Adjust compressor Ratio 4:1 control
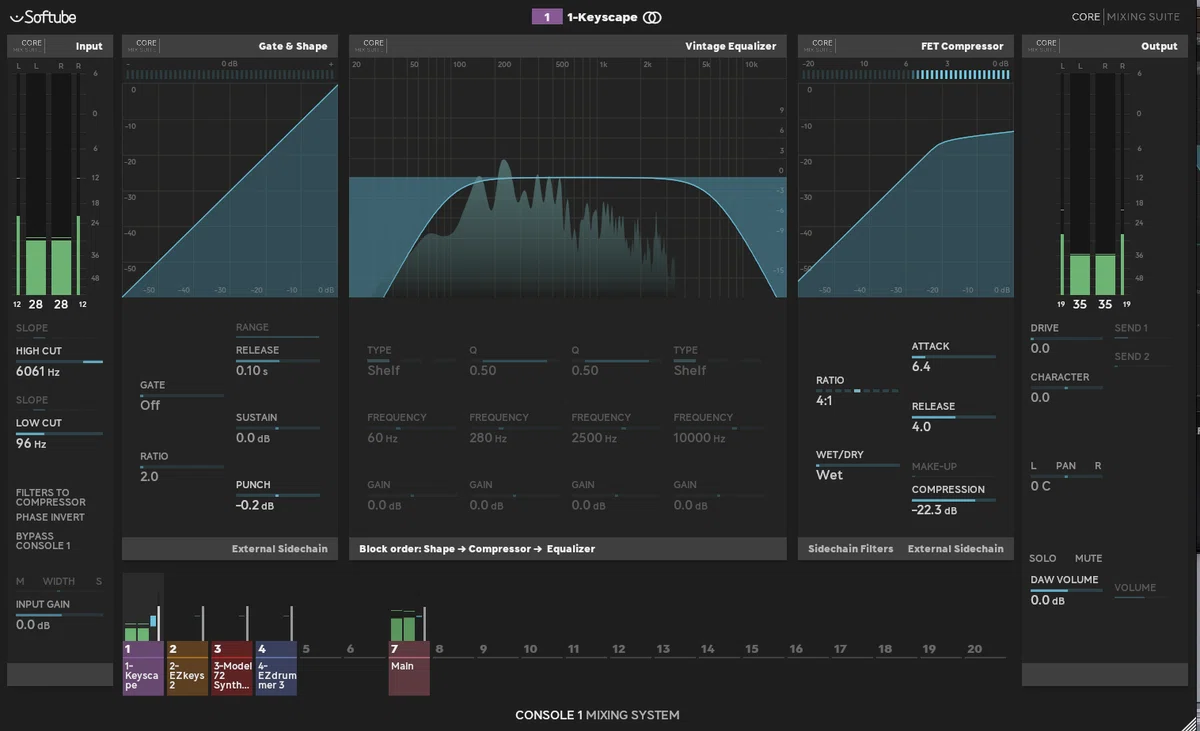The image size is (1200, 731). pos(857,390)
